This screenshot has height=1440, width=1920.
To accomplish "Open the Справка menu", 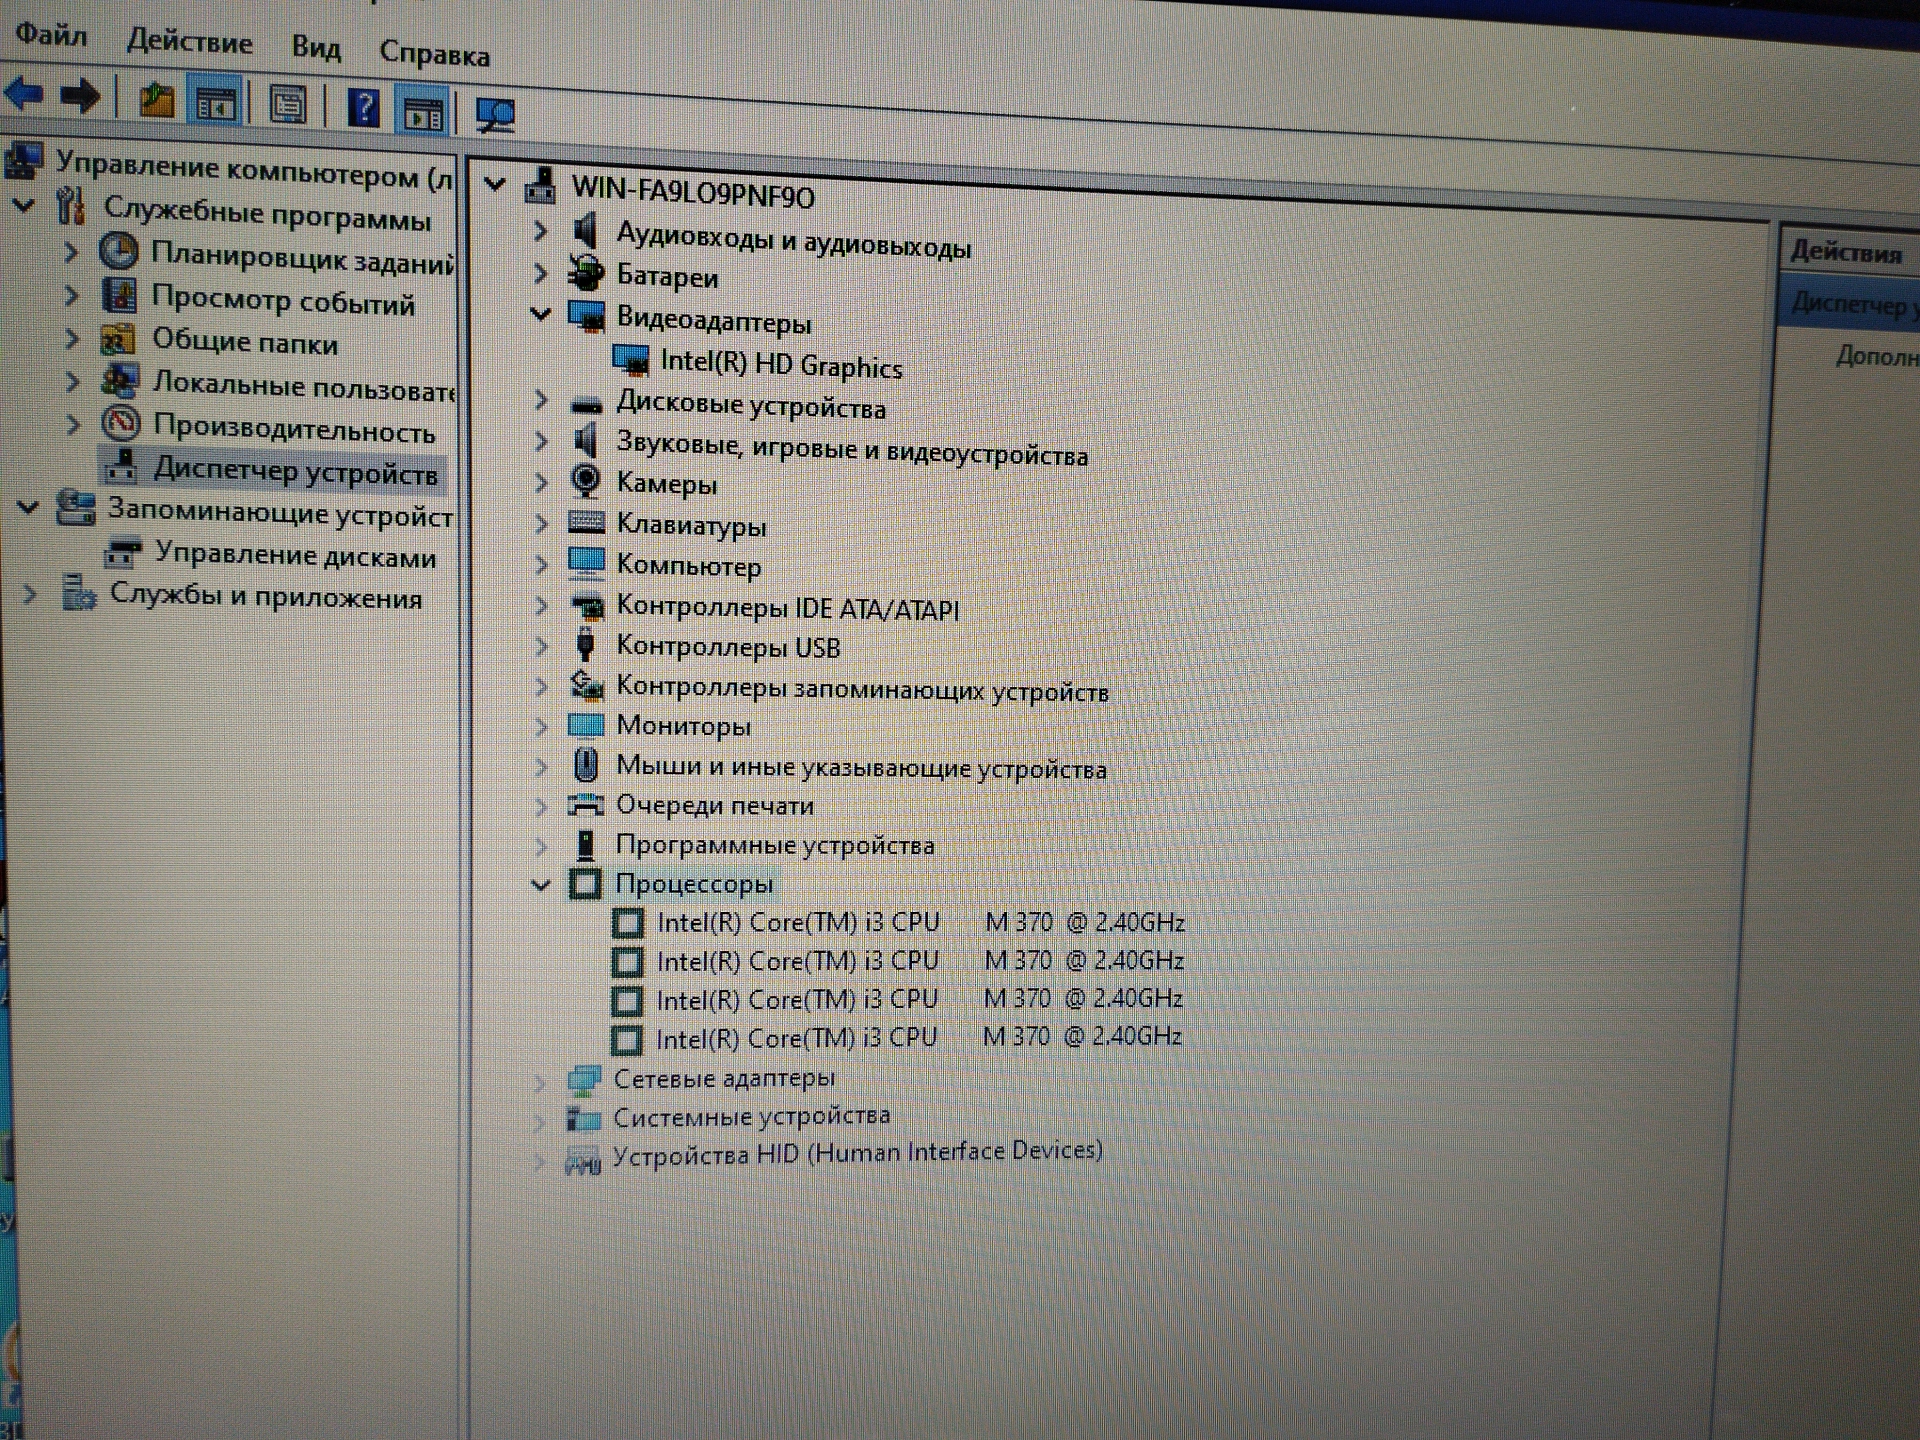I will (434, 53).
